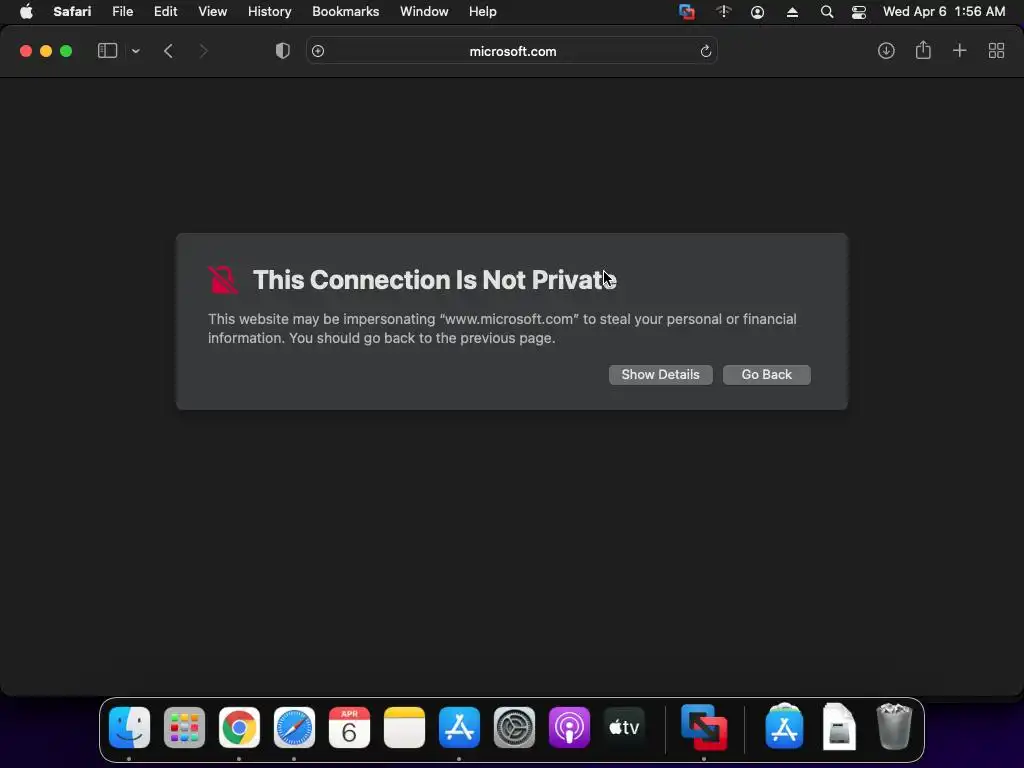Screen dimensions: 1024x768
Task: Click the Safari compass icon in Dock
Action: click(294, 727)
